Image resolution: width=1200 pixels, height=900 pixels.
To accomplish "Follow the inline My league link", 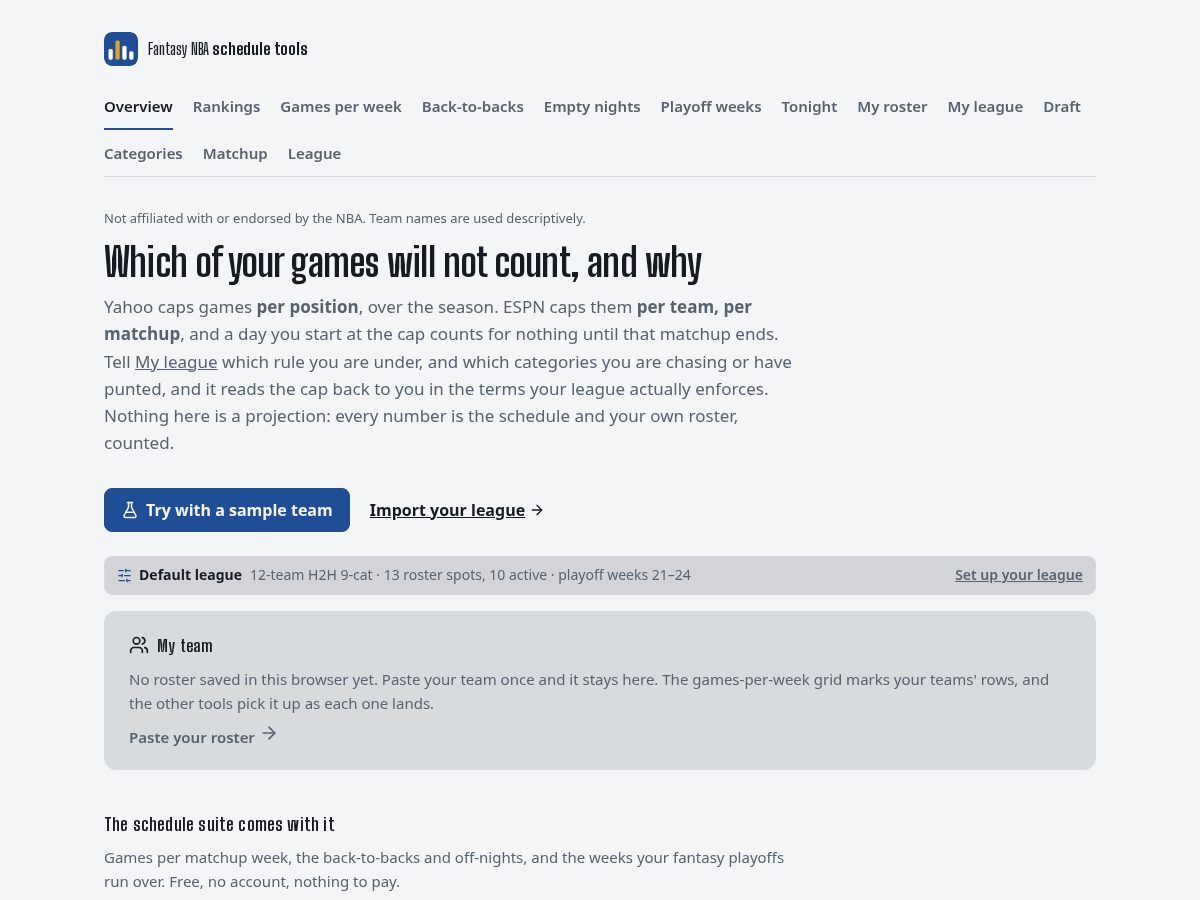I will (x=176, y=362).
